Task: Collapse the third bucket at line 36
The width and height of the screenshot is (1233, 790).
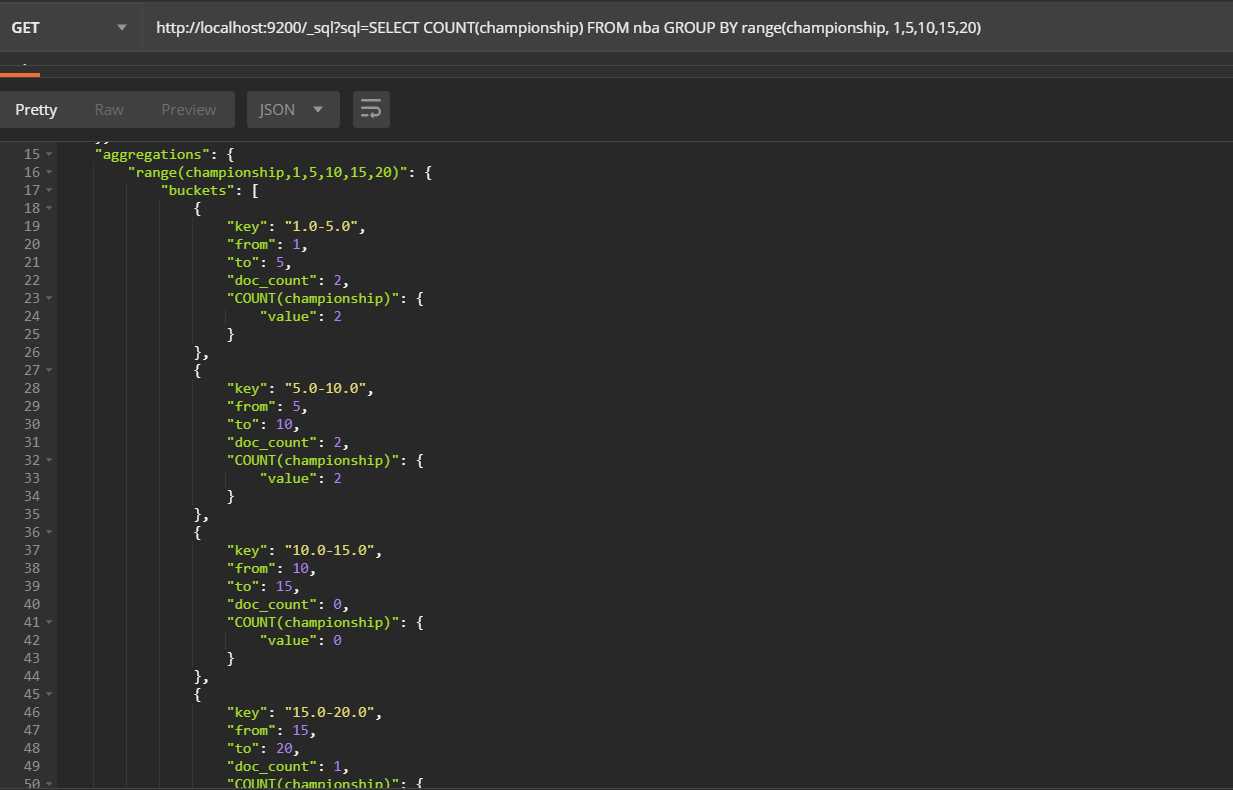Action: 49,532
